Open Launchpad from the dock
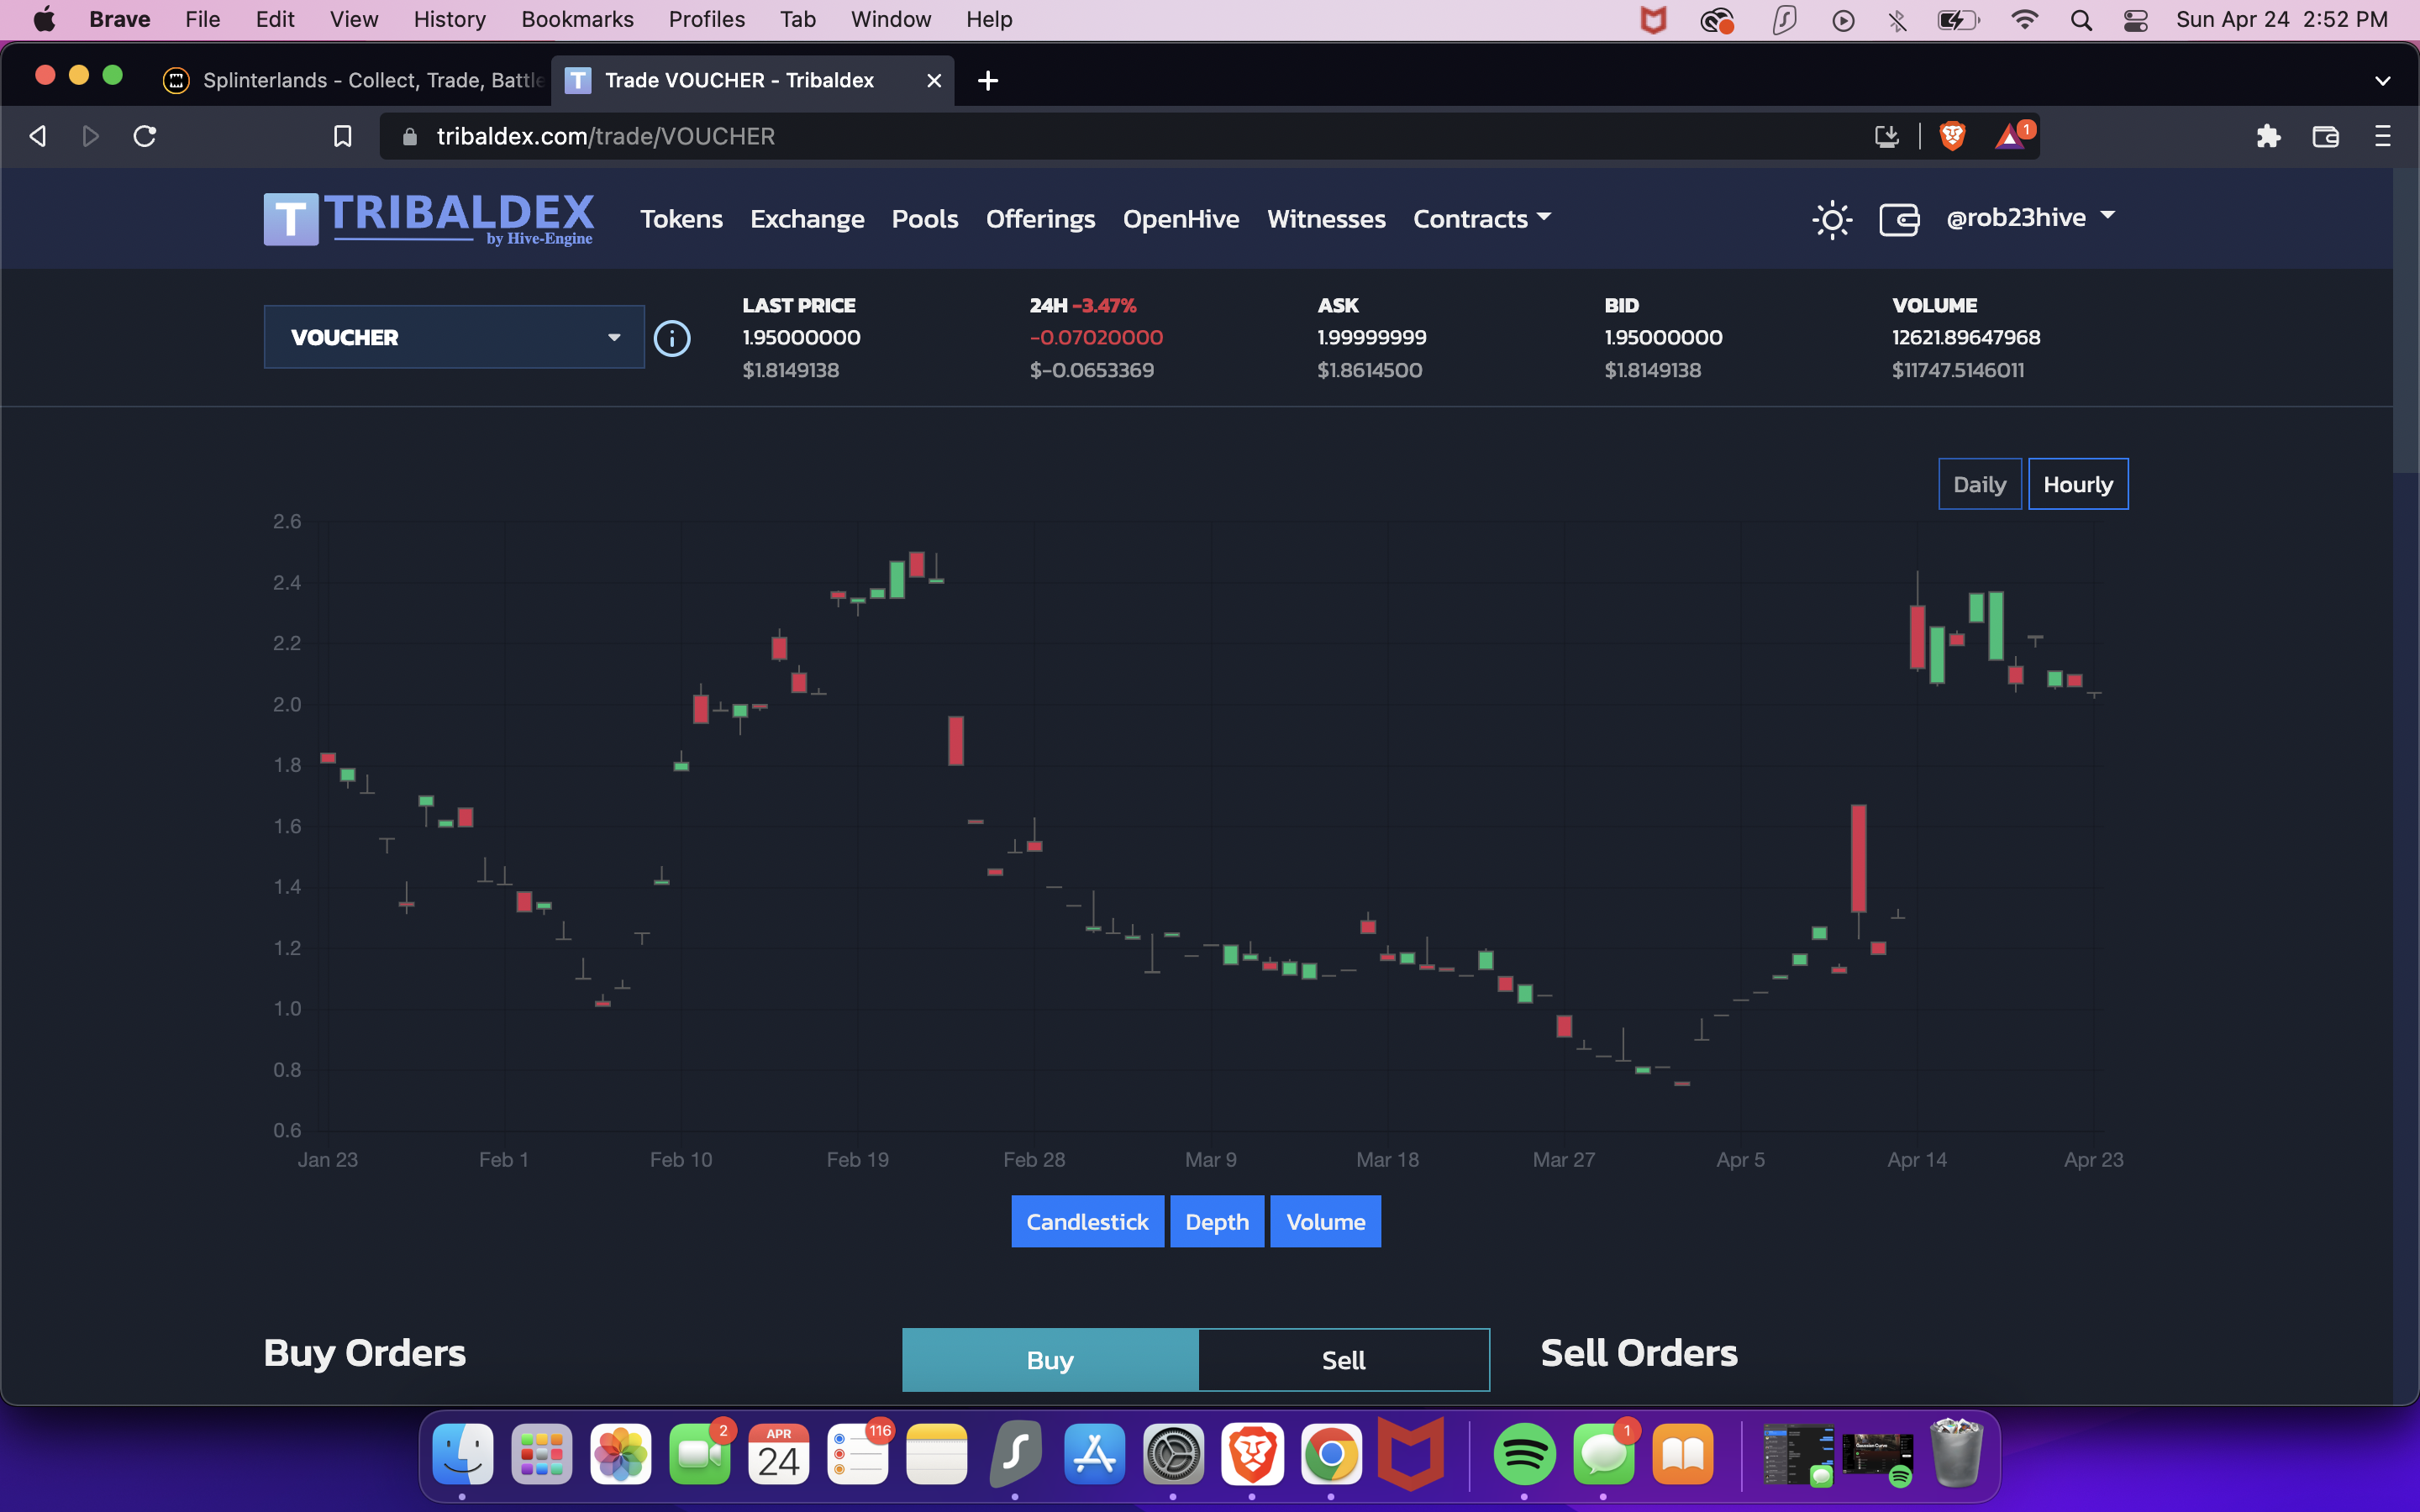 [541, 1453]
